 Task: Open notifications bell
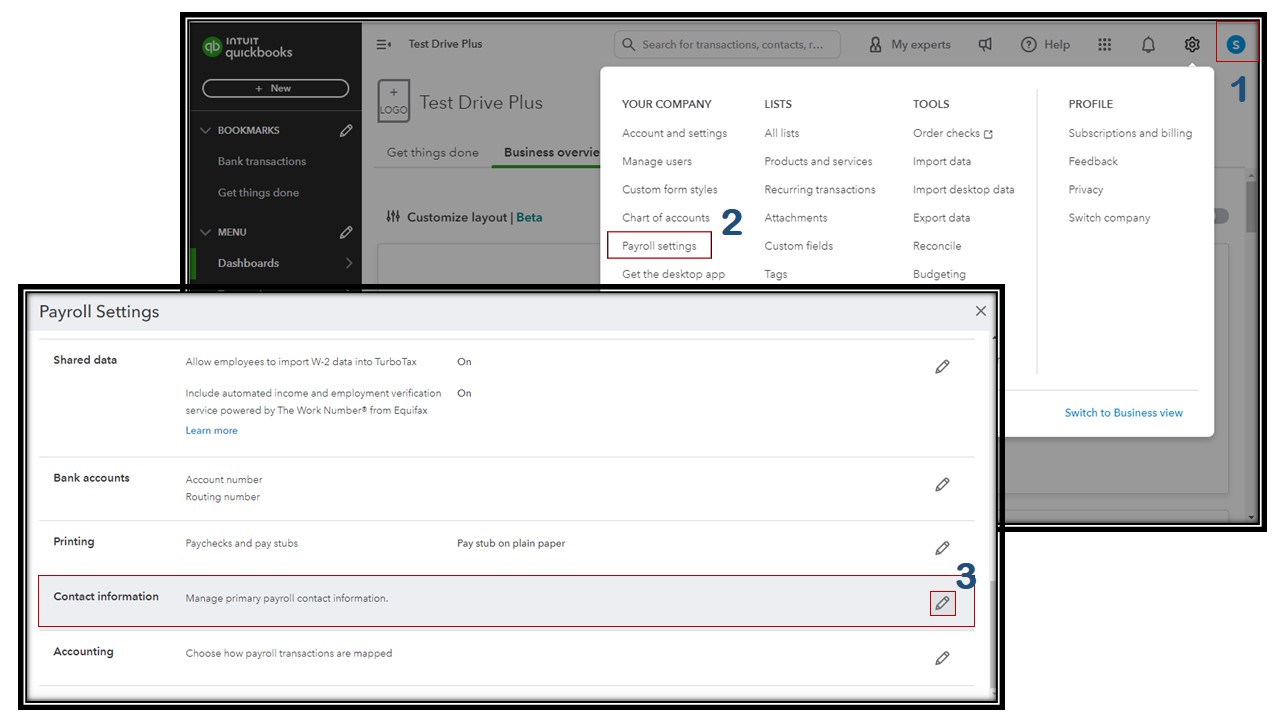[x=1148, y=44]
